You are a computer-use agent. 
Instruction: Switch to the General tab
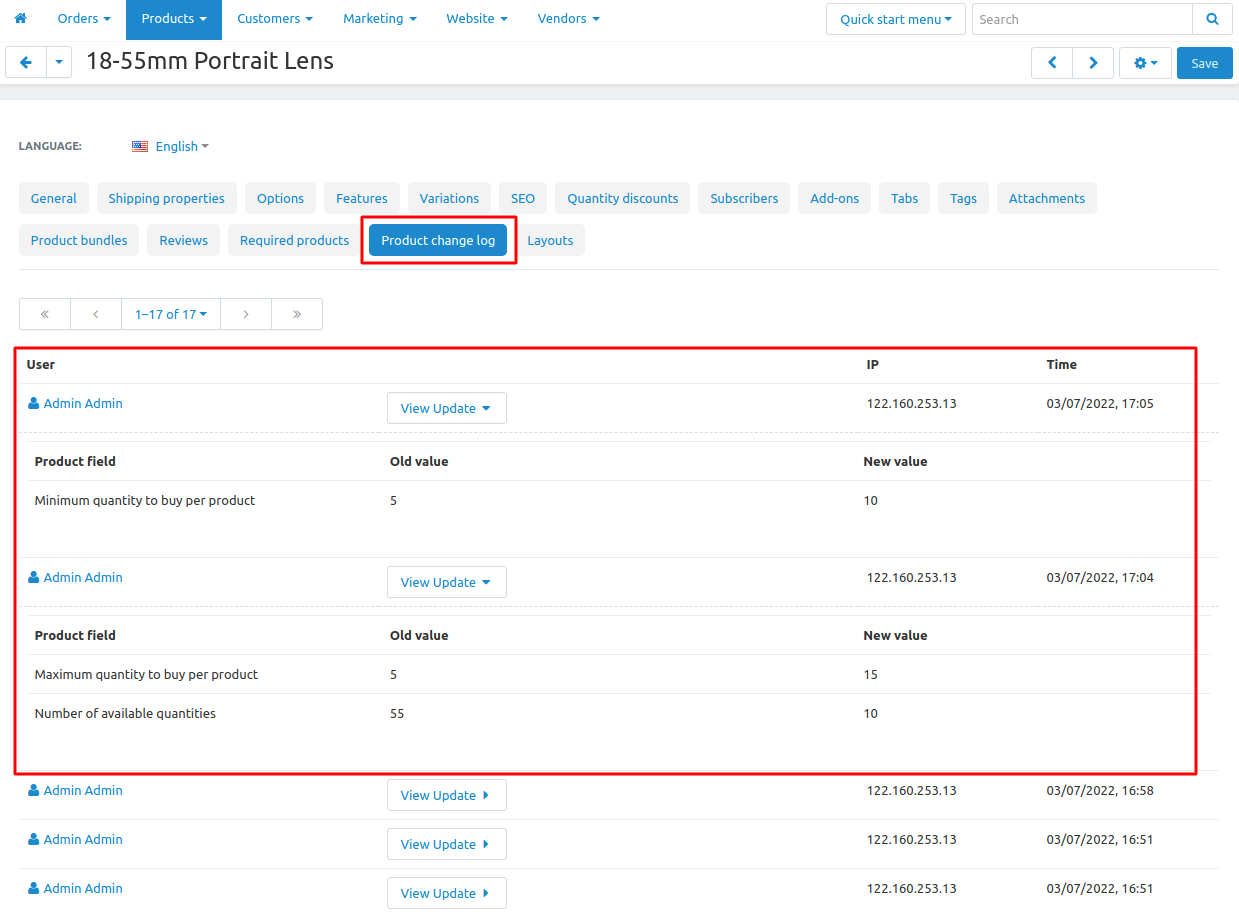coord(54,198)
